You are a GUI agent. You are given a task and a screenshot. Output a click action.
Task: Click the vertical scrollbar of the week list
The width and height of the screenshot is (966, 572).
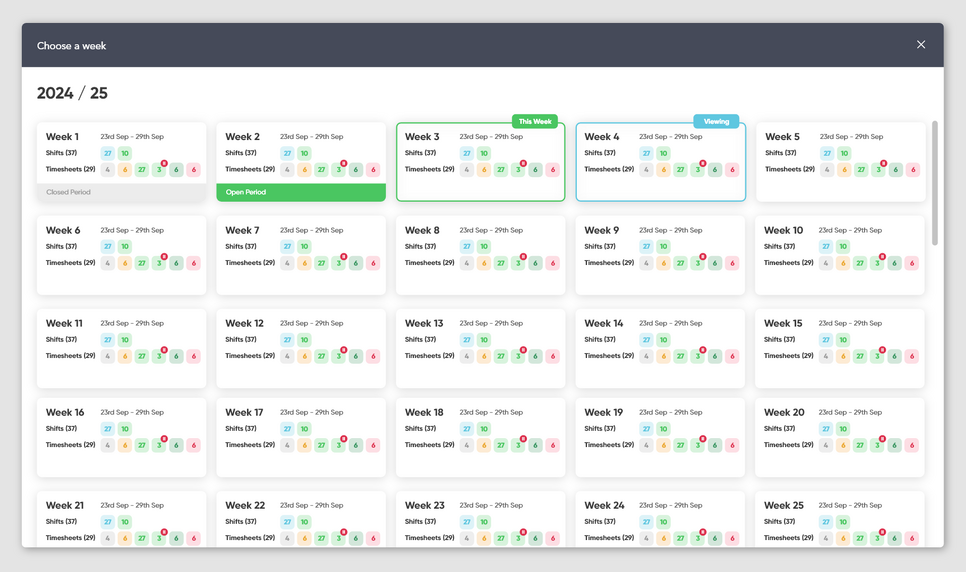(935, 183)
